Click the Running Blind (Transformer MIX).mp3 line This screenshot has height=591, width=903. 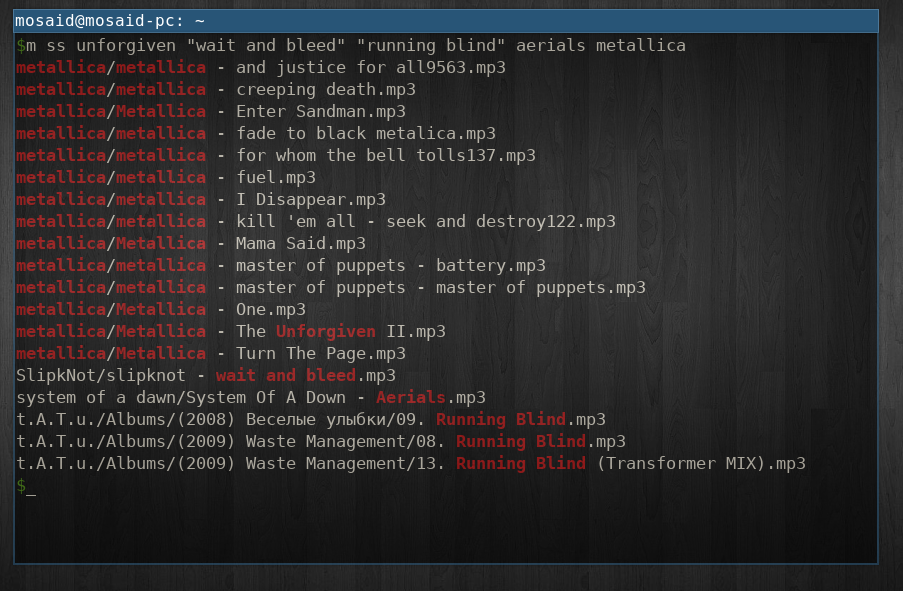[411, 463]
